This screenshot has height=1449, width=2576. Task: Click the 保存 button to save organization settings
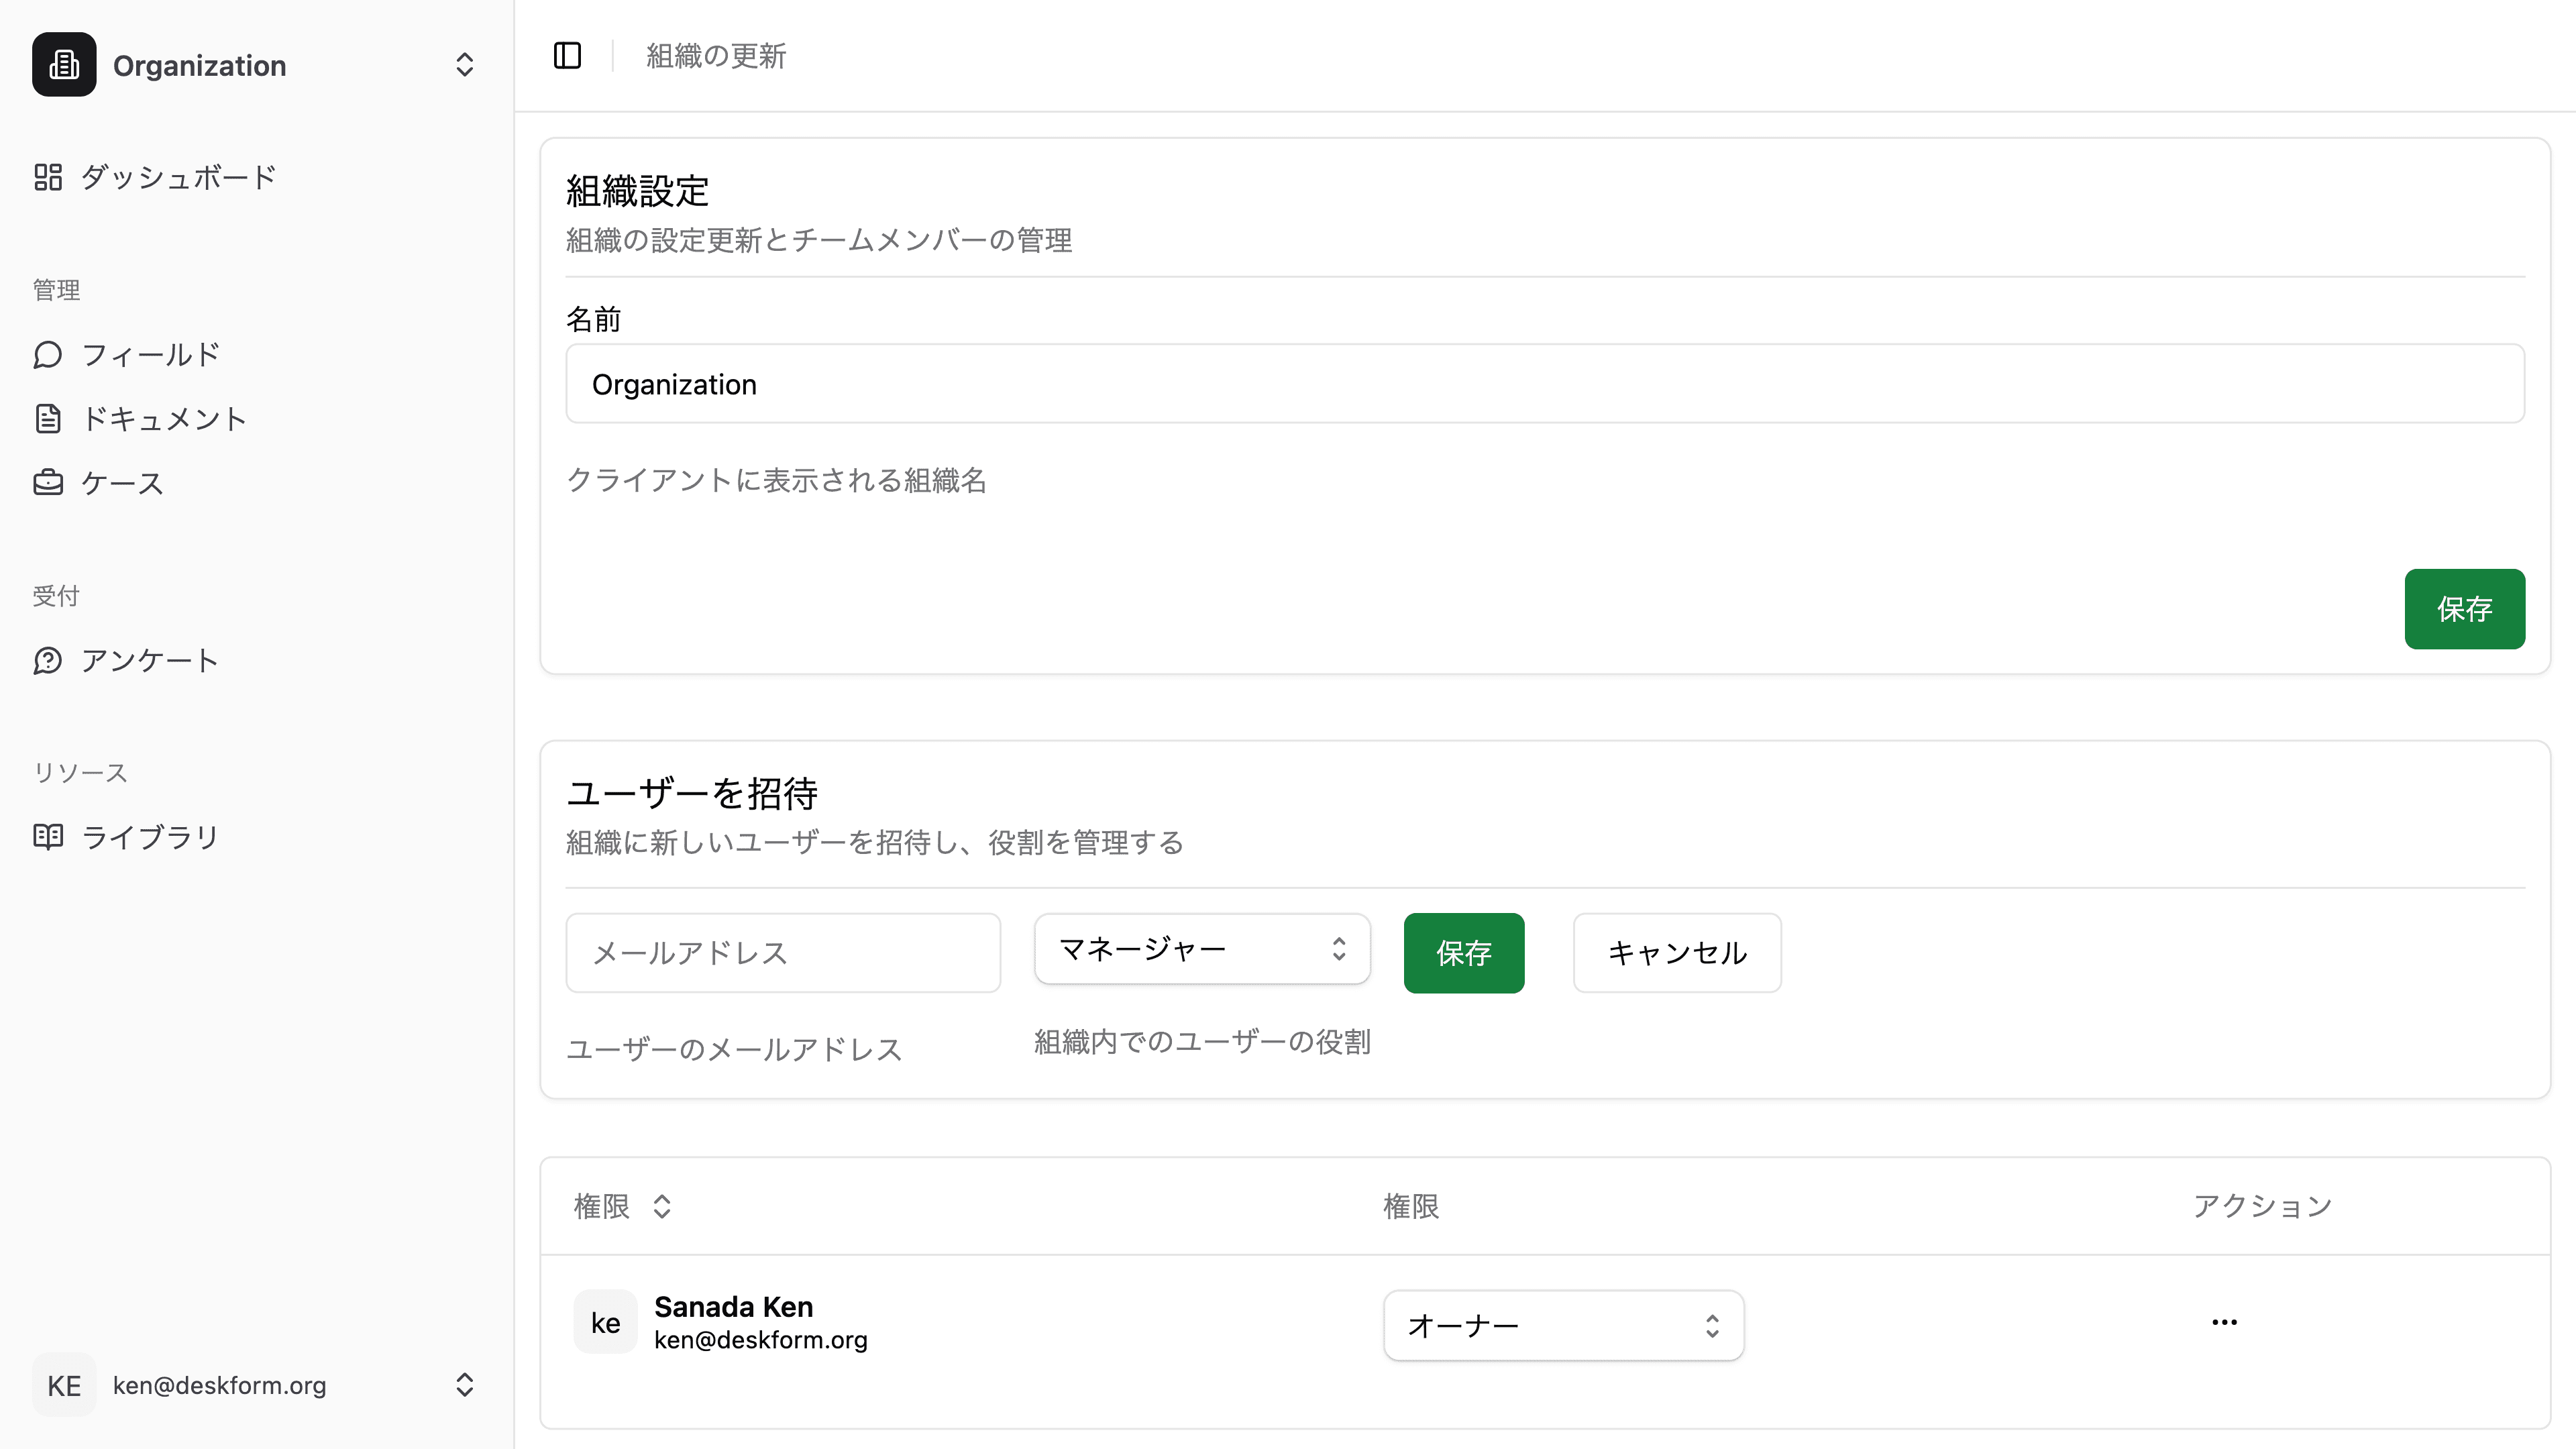2464,608
